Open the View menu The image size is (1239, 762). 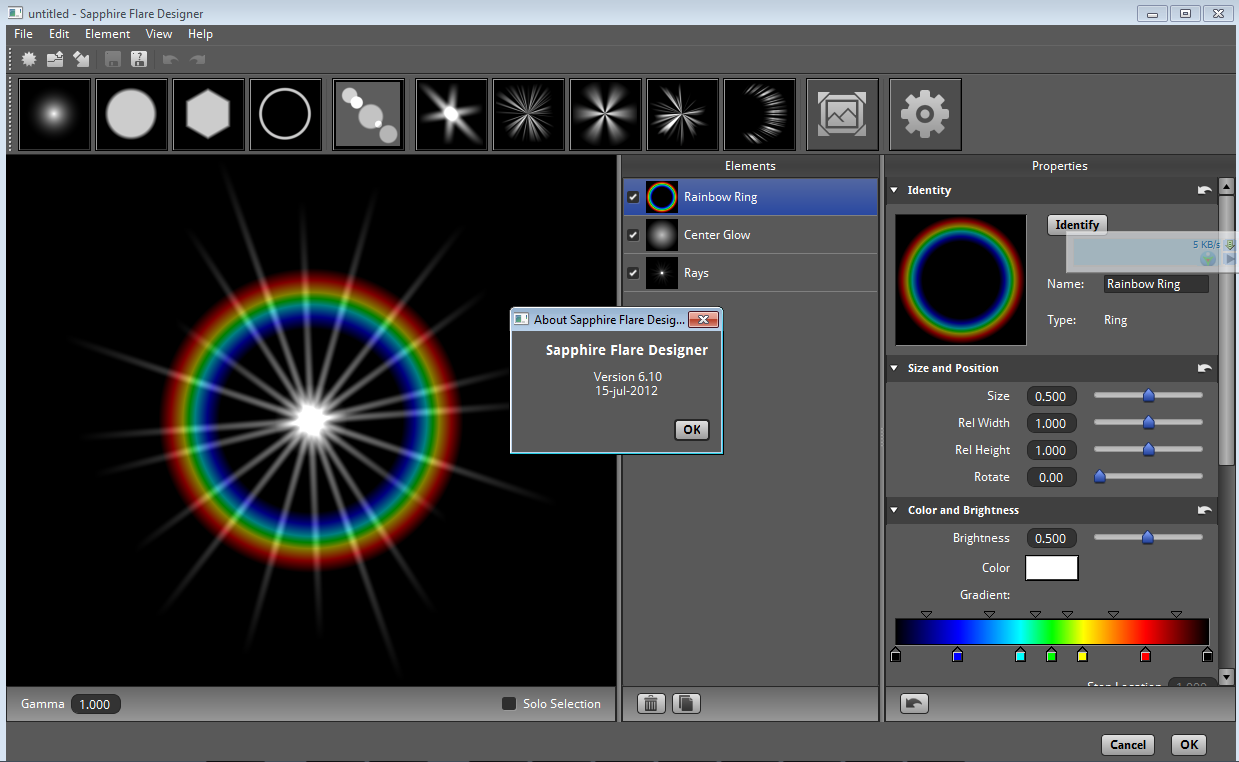click(159, 34)
